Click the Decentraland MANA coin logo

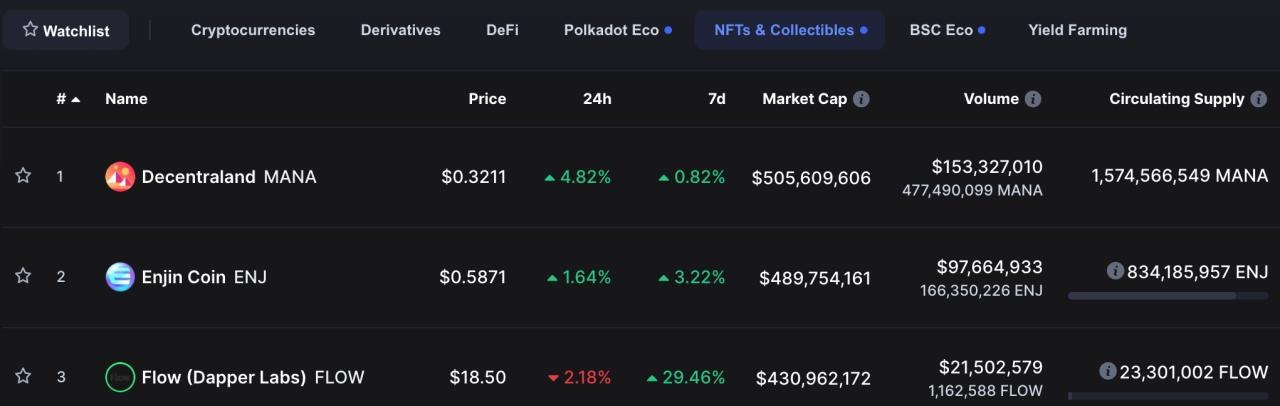(x=120, y=177)
